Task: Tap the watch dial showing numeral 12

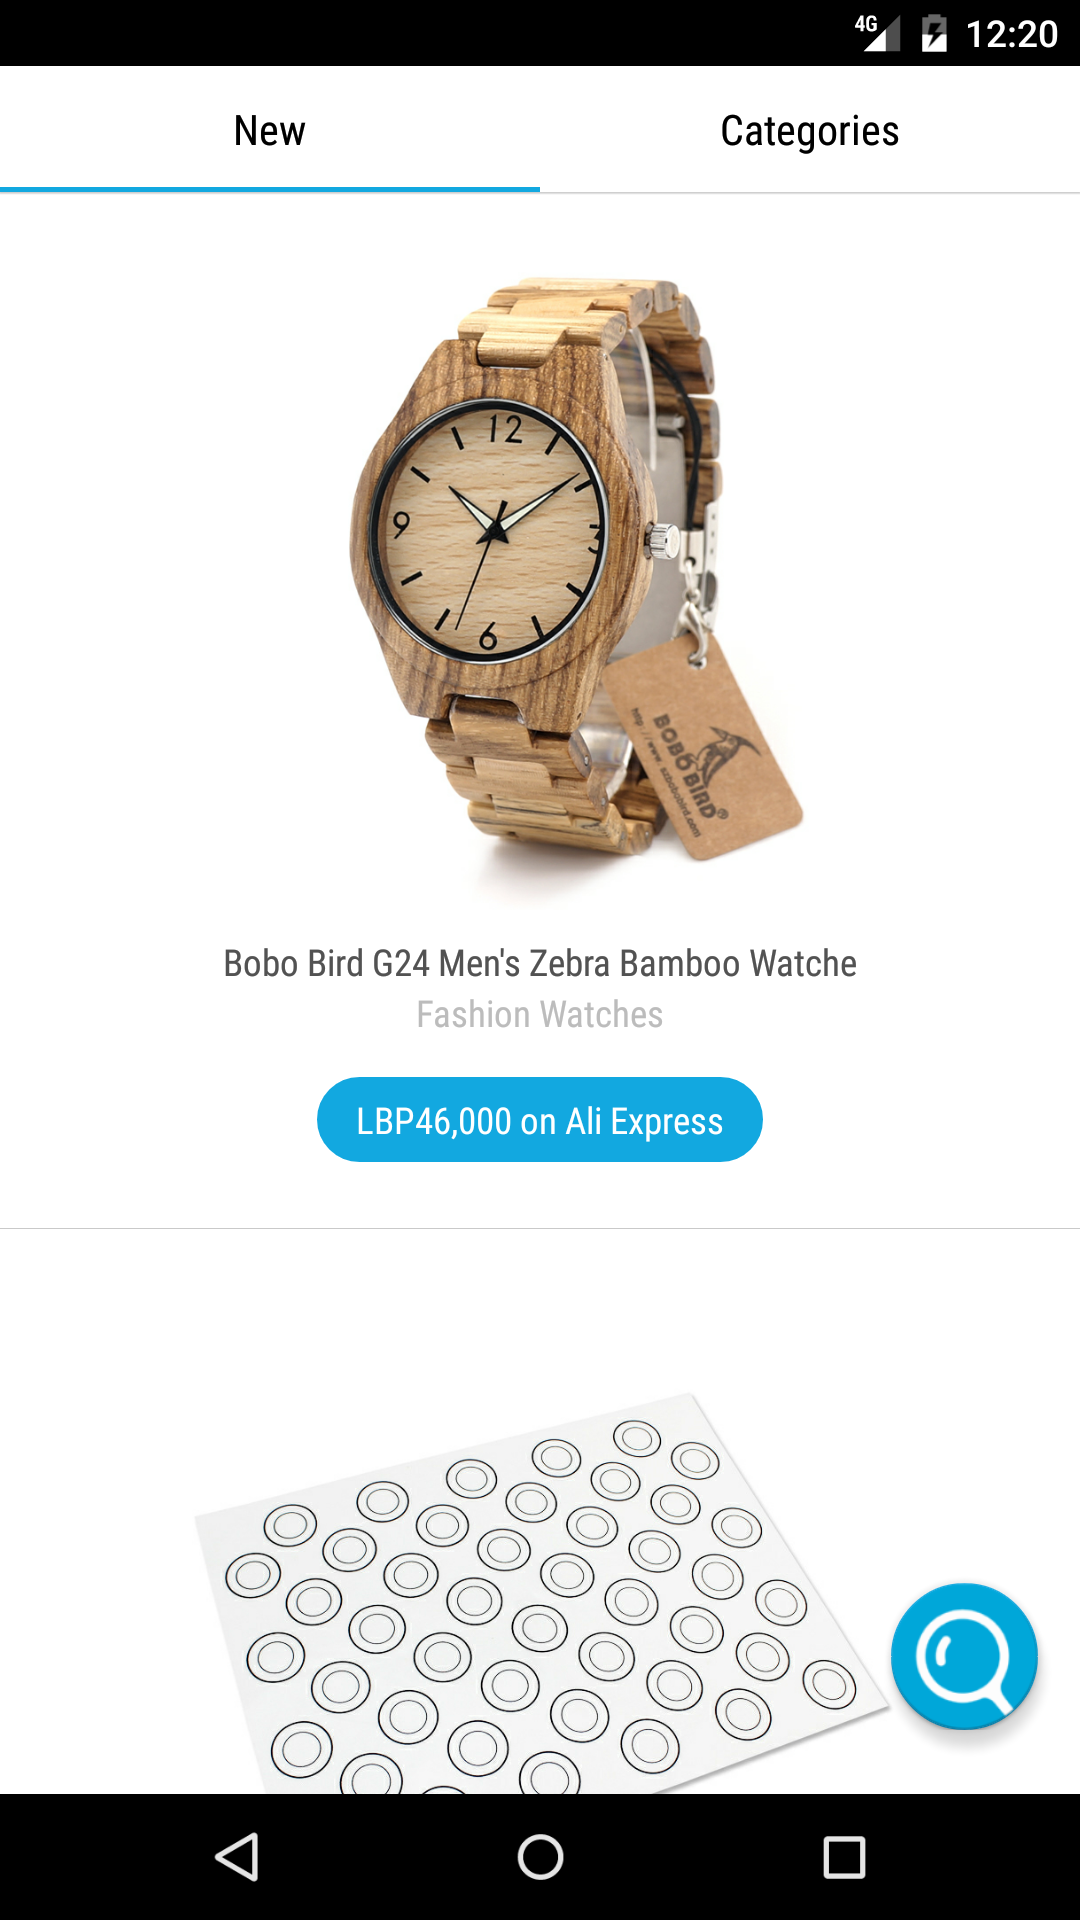Action: pyautogui.click(x=489, y=530)
